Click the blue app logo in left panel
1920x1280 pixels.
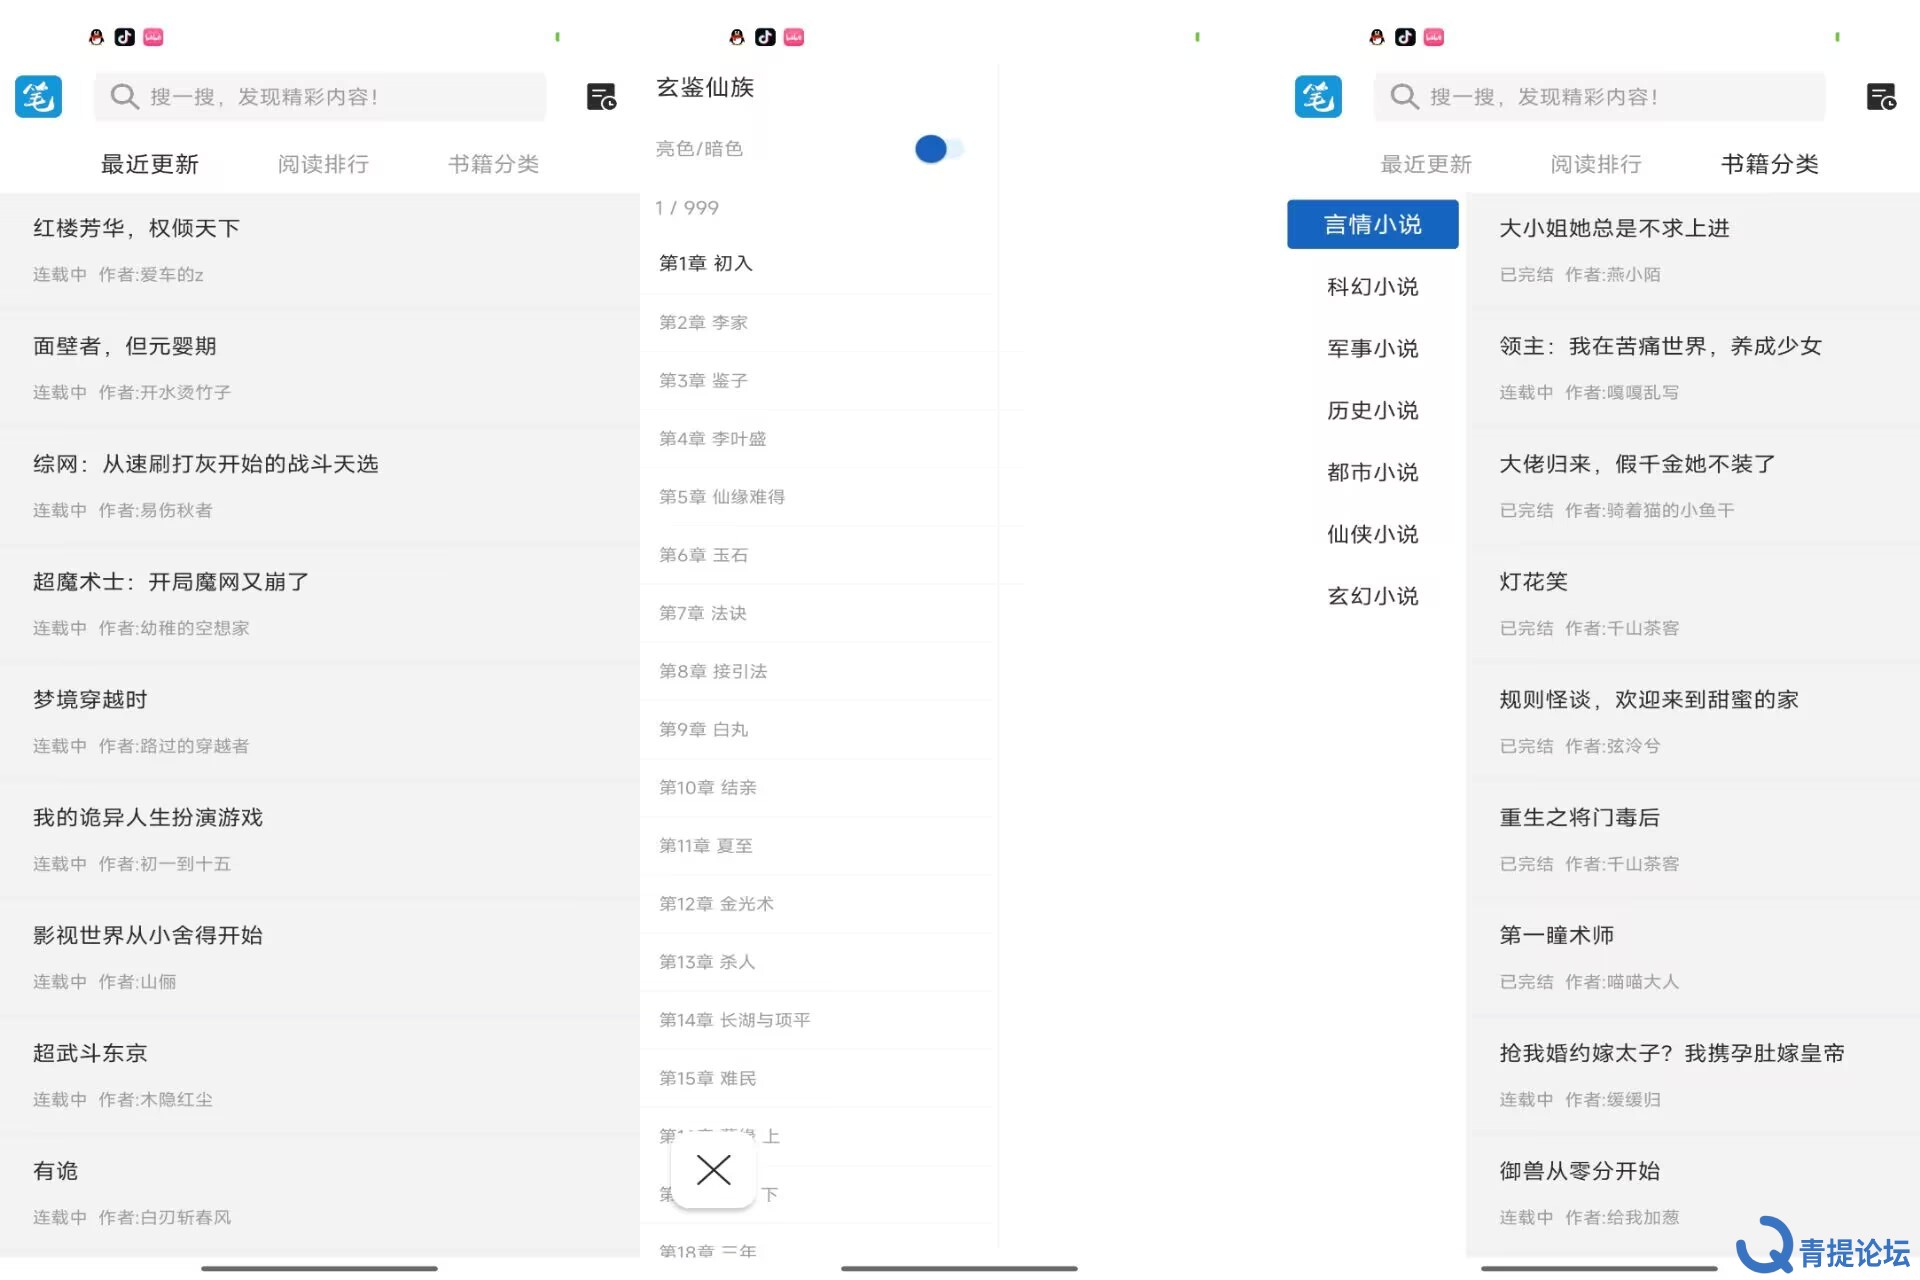tap(38, 97)
